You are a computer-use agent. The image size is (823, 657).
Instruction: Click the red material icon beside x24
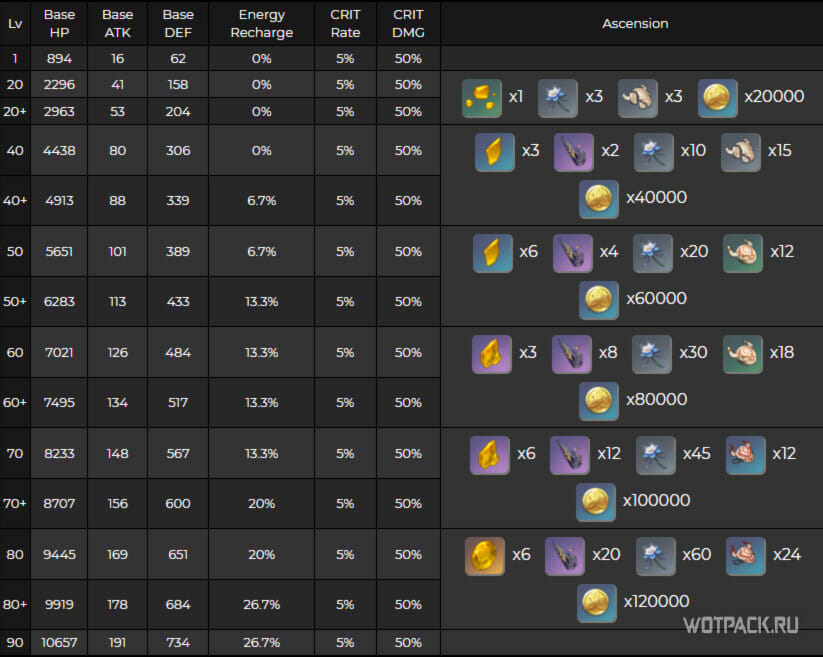[746, 555]
